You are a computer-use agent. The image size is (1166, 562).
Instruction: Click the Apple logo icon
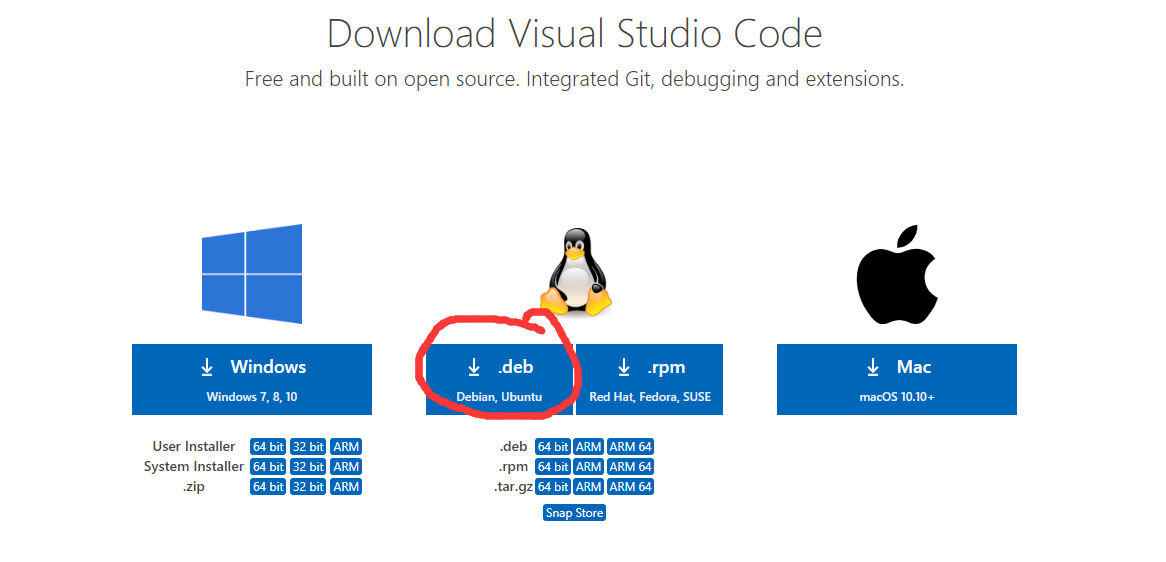(x=896, y=276)
